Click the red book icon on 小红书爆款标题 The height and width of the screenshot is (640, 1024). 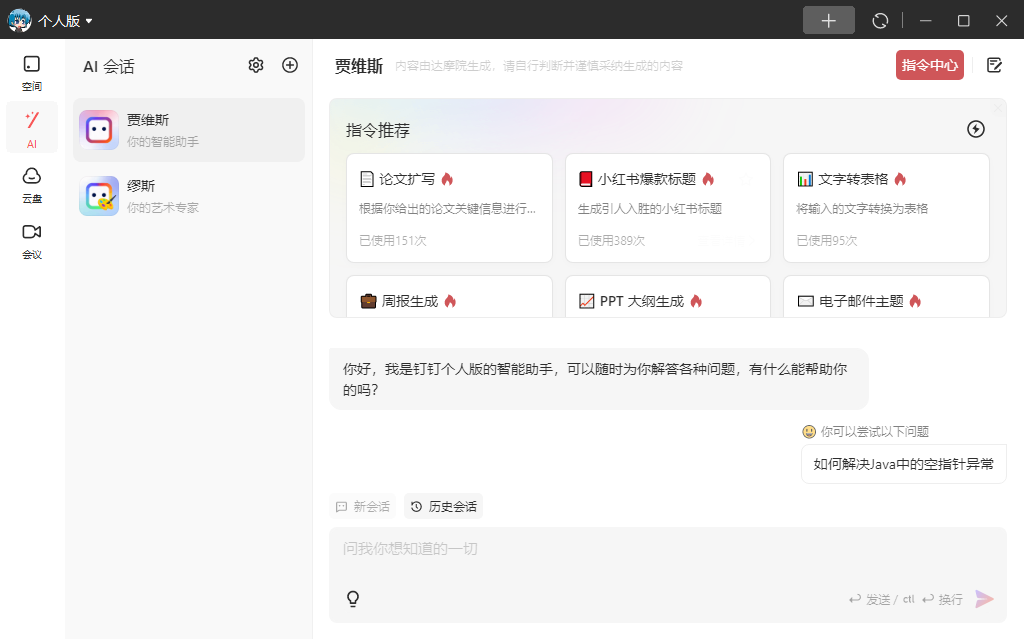(586, 179)
